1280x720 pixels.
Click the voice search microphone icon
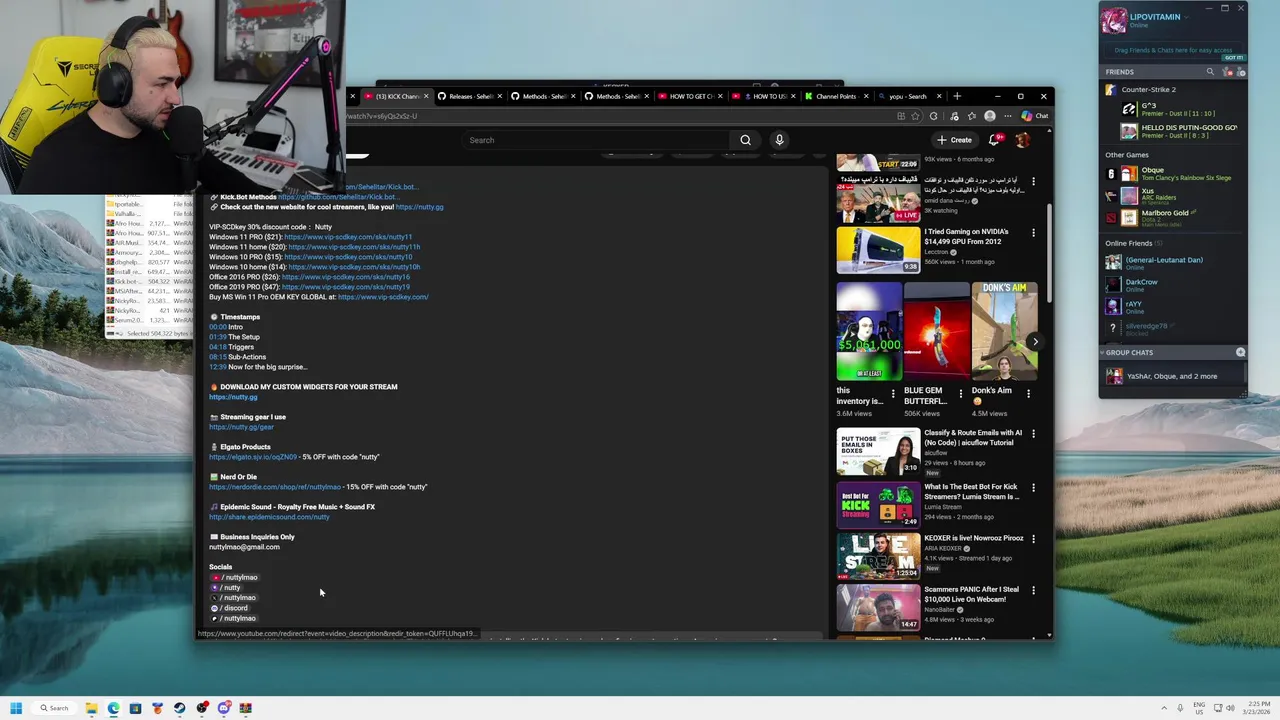pos(779,140)
